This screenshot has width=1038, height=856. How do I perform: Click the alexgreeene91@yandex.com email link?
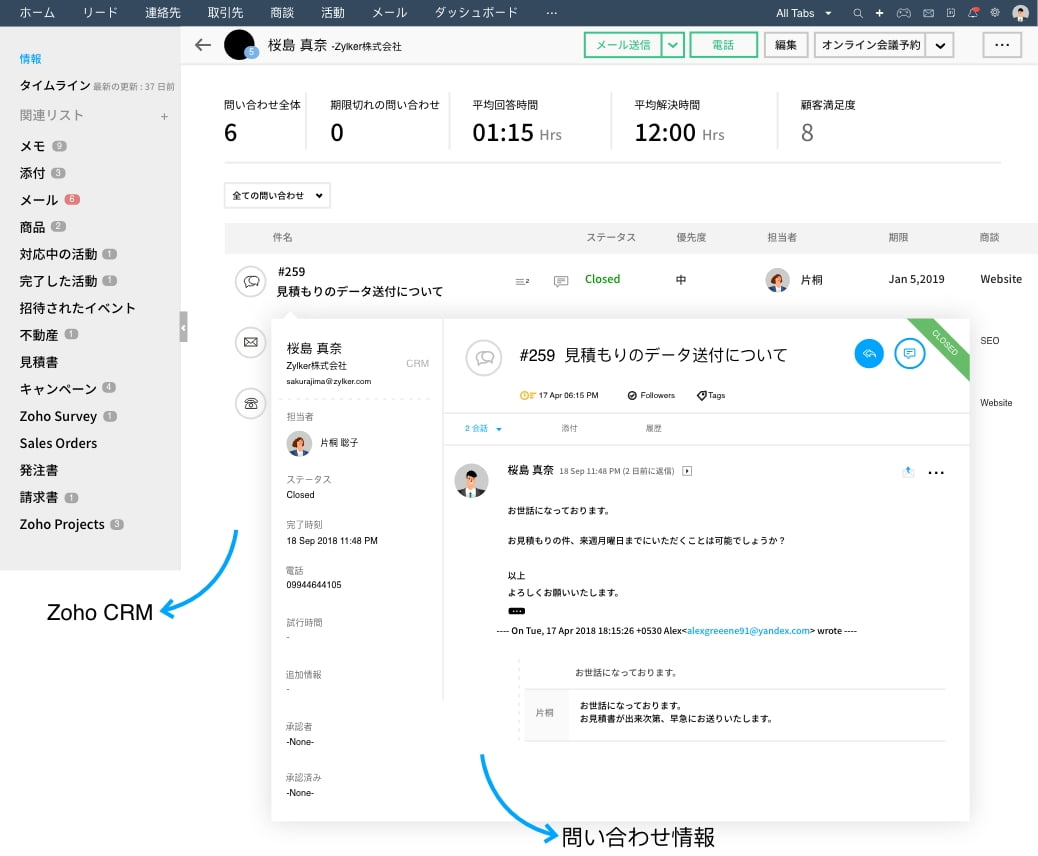[x=748, y=631]
